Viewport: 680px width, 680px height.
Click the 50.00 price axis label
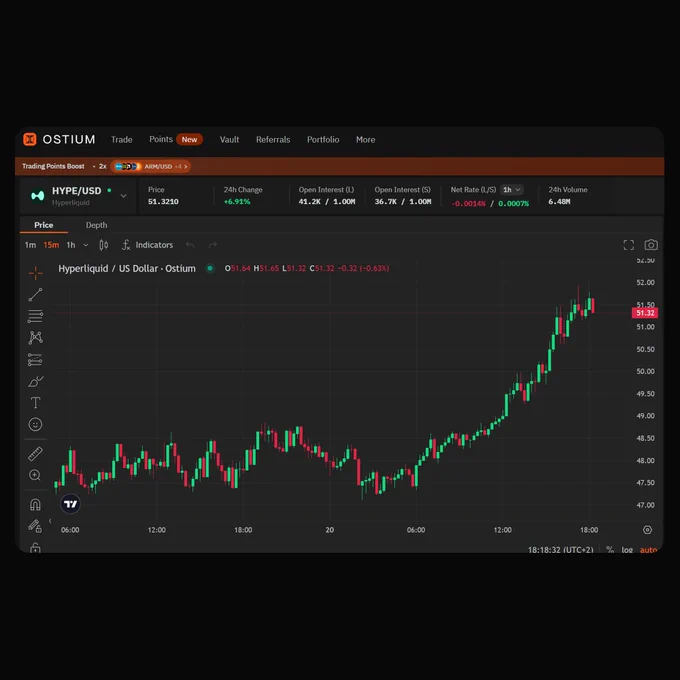[x=645, y=371]
